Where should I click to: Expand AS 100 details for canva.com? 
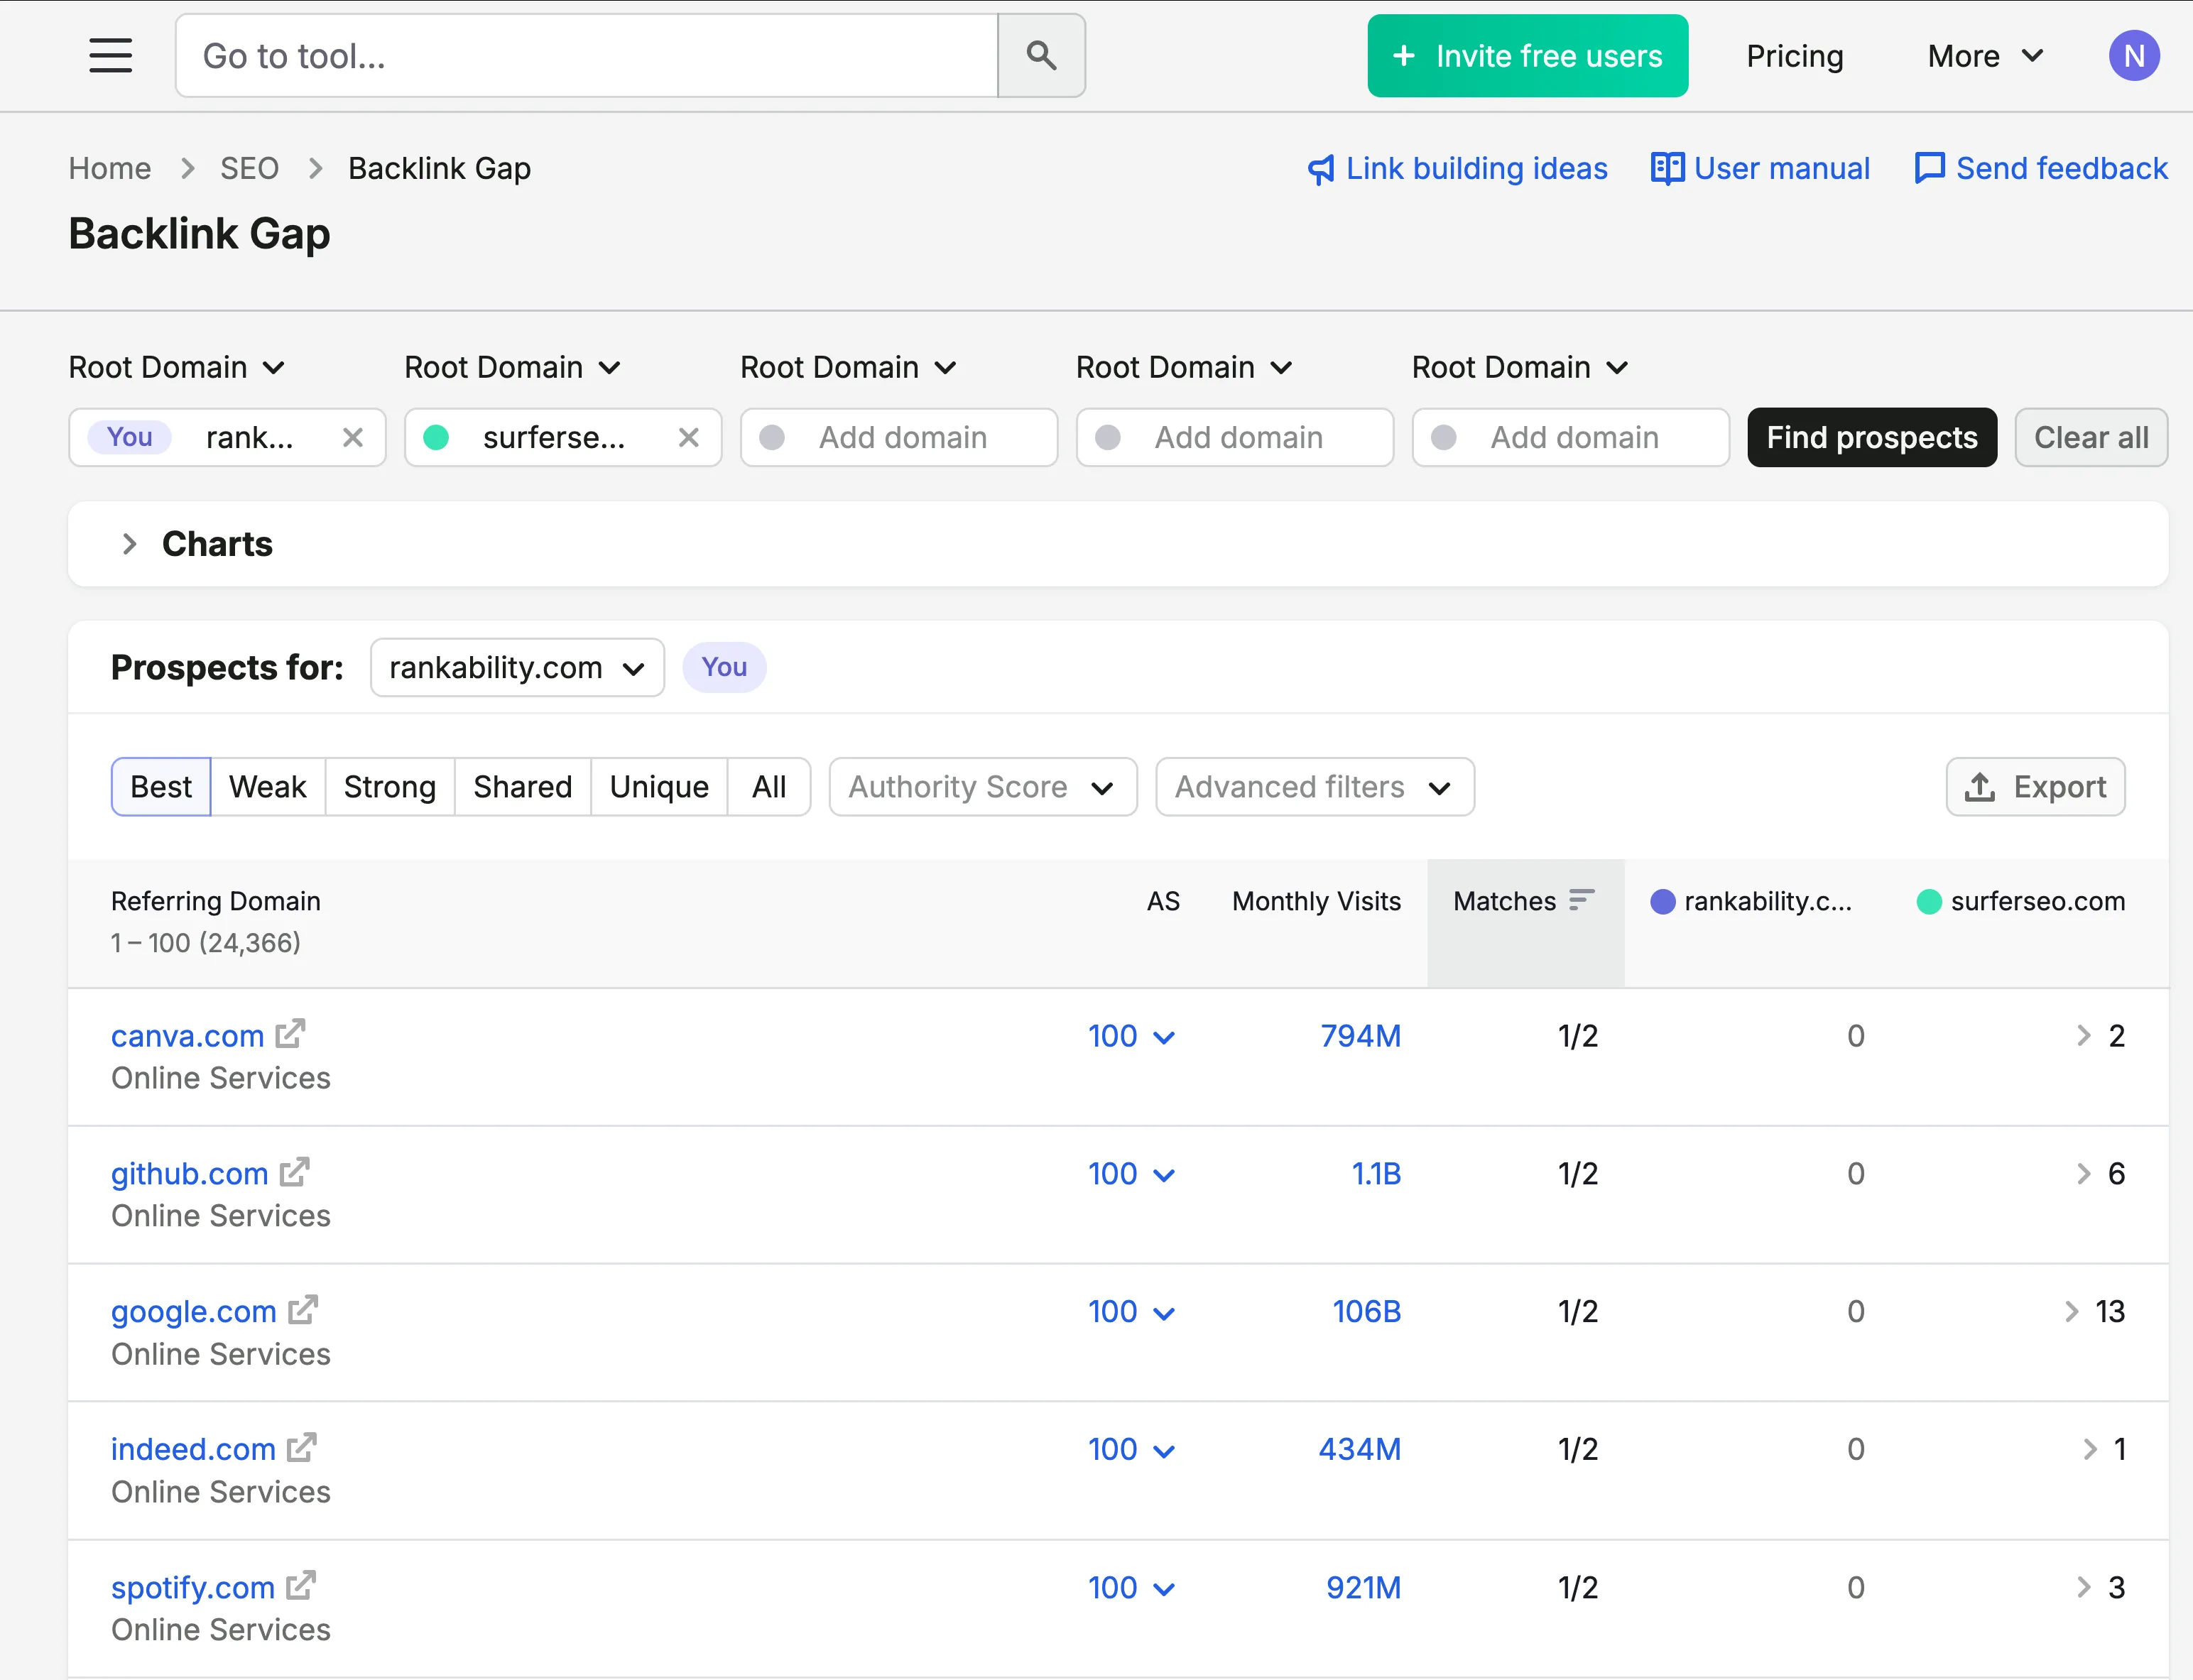[1131, 1036]
